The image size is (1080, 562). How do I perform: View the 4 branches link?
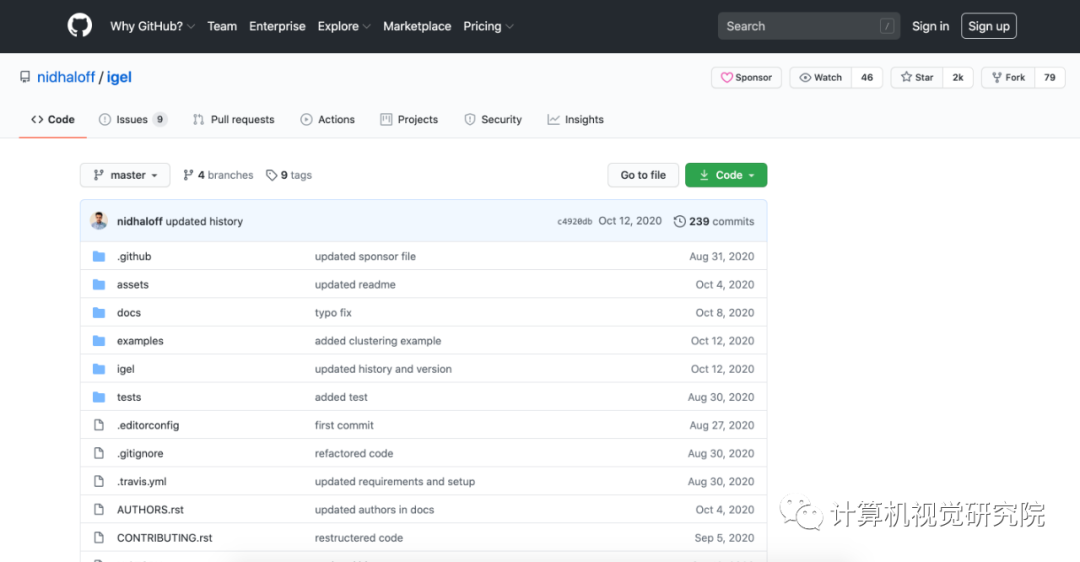point(218,175)
